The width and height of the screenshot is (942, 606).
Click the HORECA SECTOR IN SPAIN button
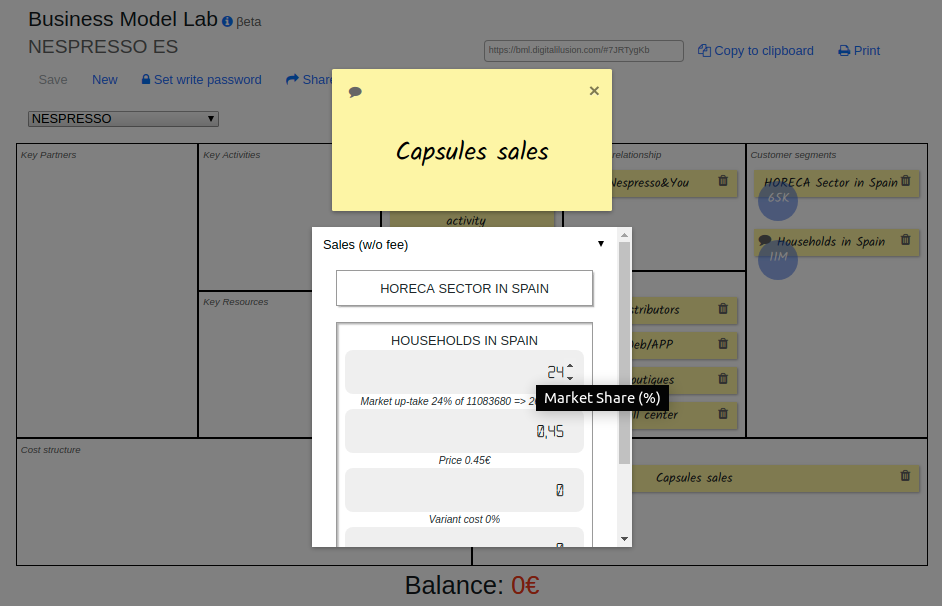464,288
